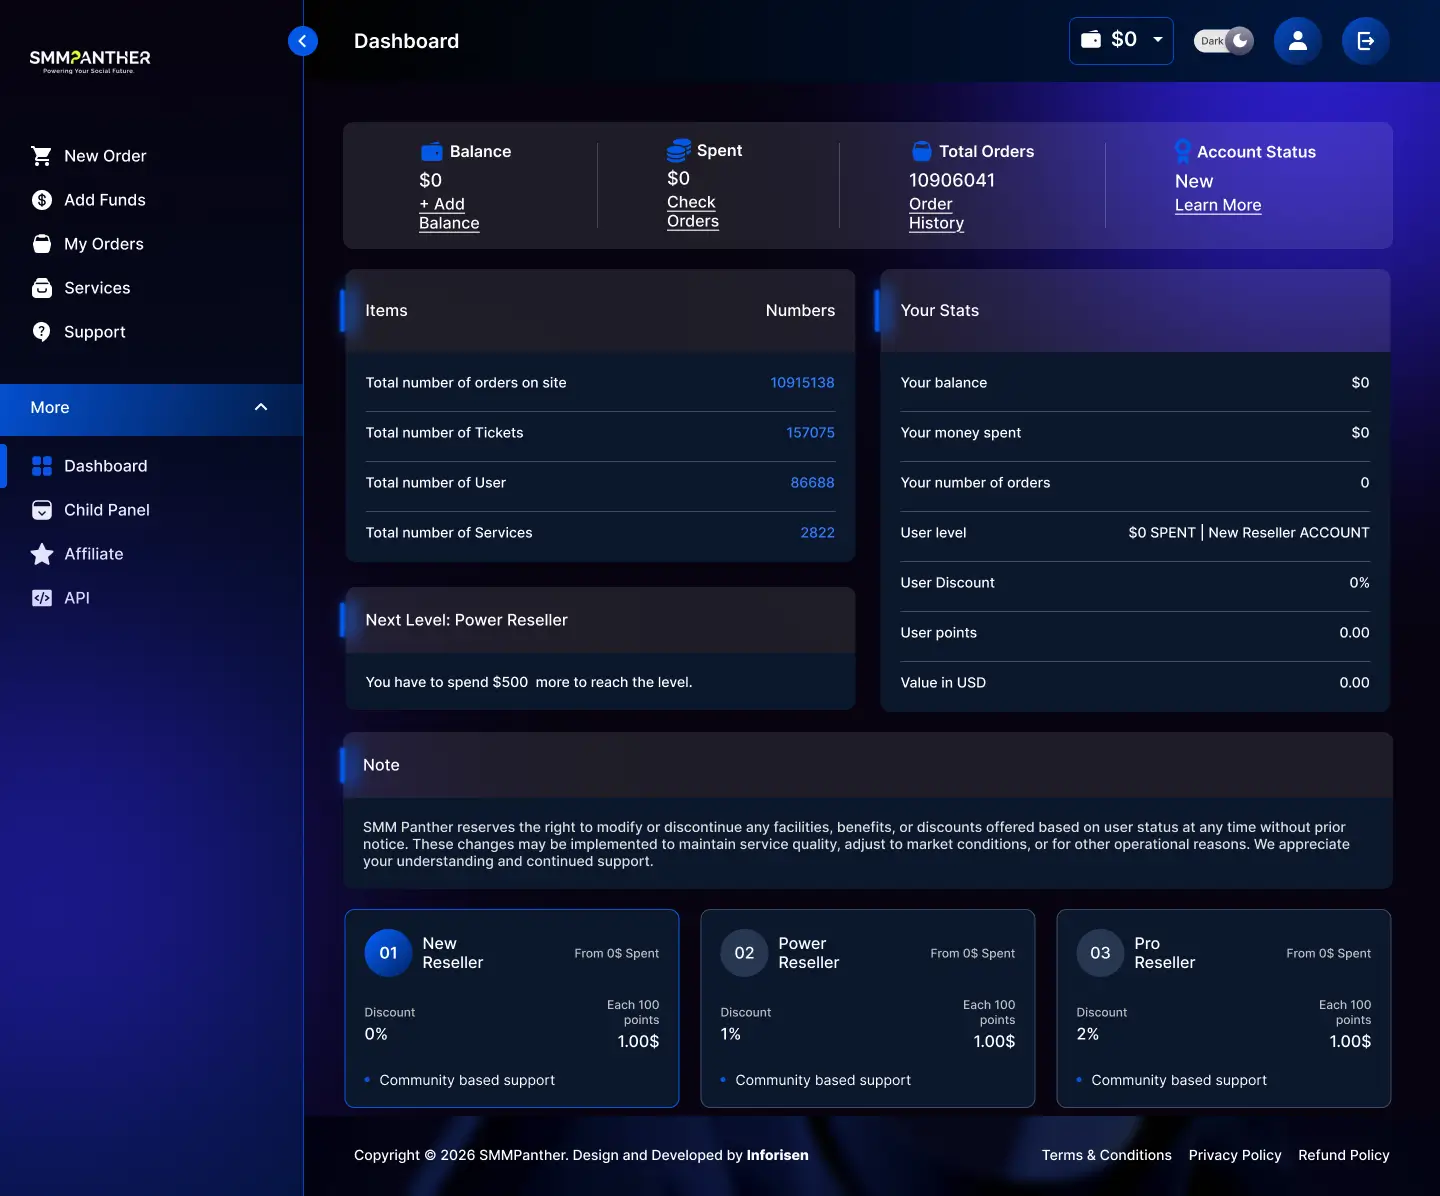
Task: Open Child Panel menu item
Action: point(106,510)
